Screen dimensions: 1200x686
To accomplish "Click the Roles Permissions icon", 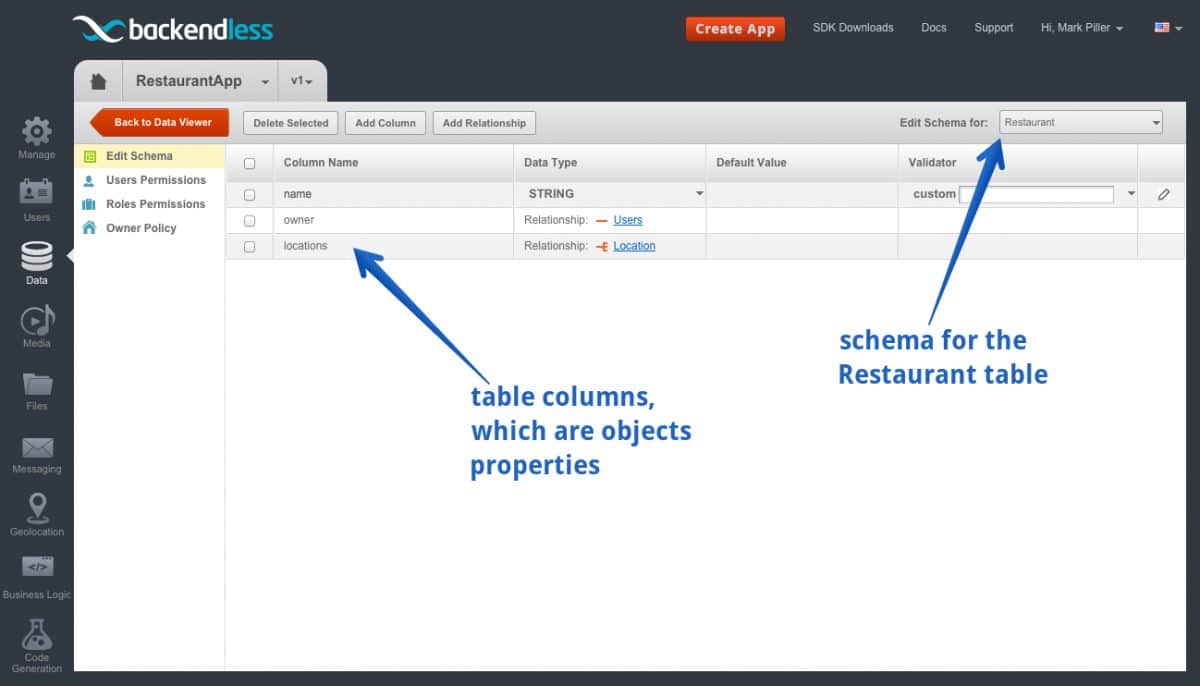I will [x=89, y=204].
